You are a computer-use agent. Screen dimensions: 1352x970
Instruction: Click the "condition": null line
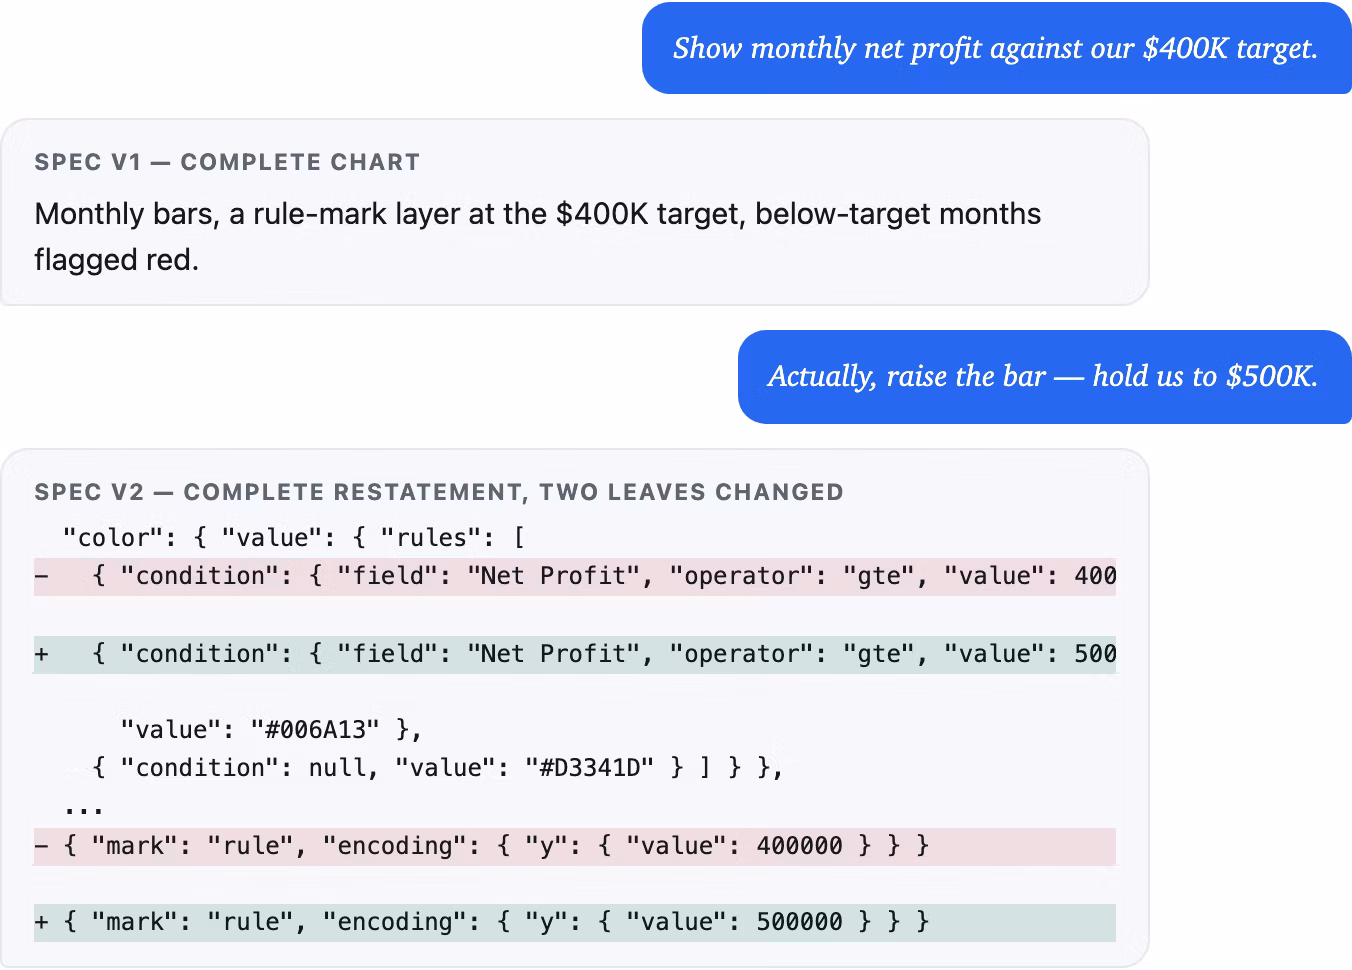coord(437,768)
